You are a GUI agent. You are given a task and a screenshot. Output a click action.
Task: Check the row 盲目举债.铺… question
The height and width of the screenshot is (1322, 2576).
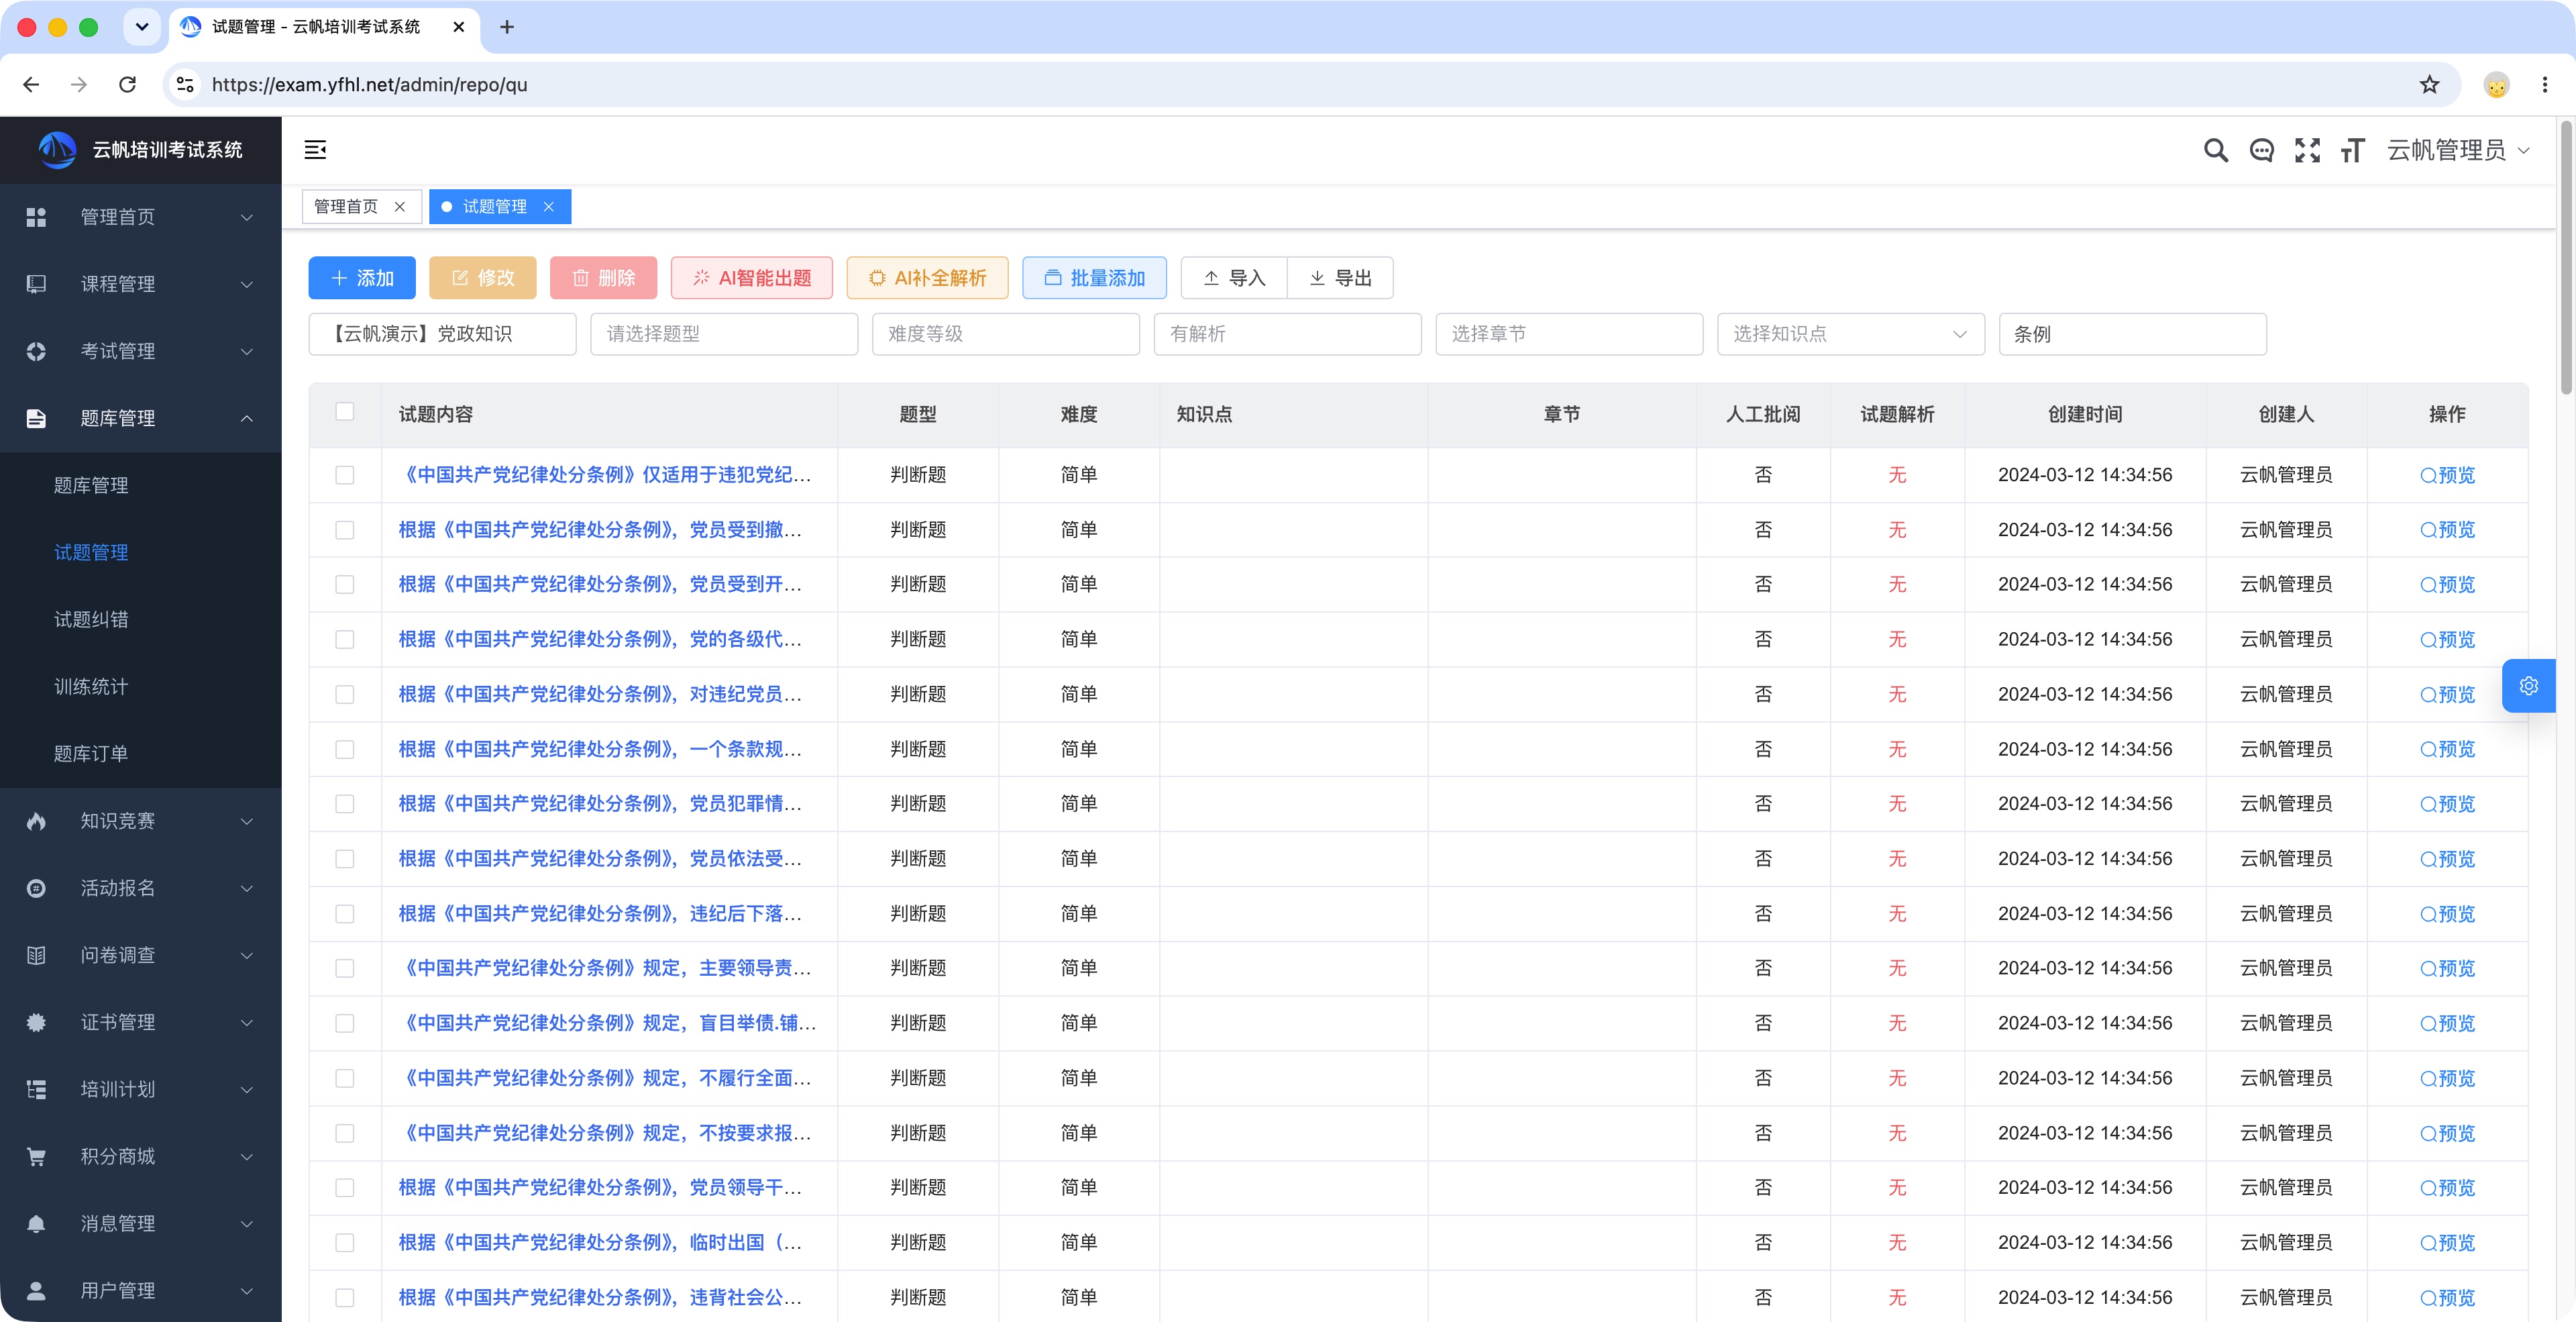pyautogui.click(x=345, y=1024)
